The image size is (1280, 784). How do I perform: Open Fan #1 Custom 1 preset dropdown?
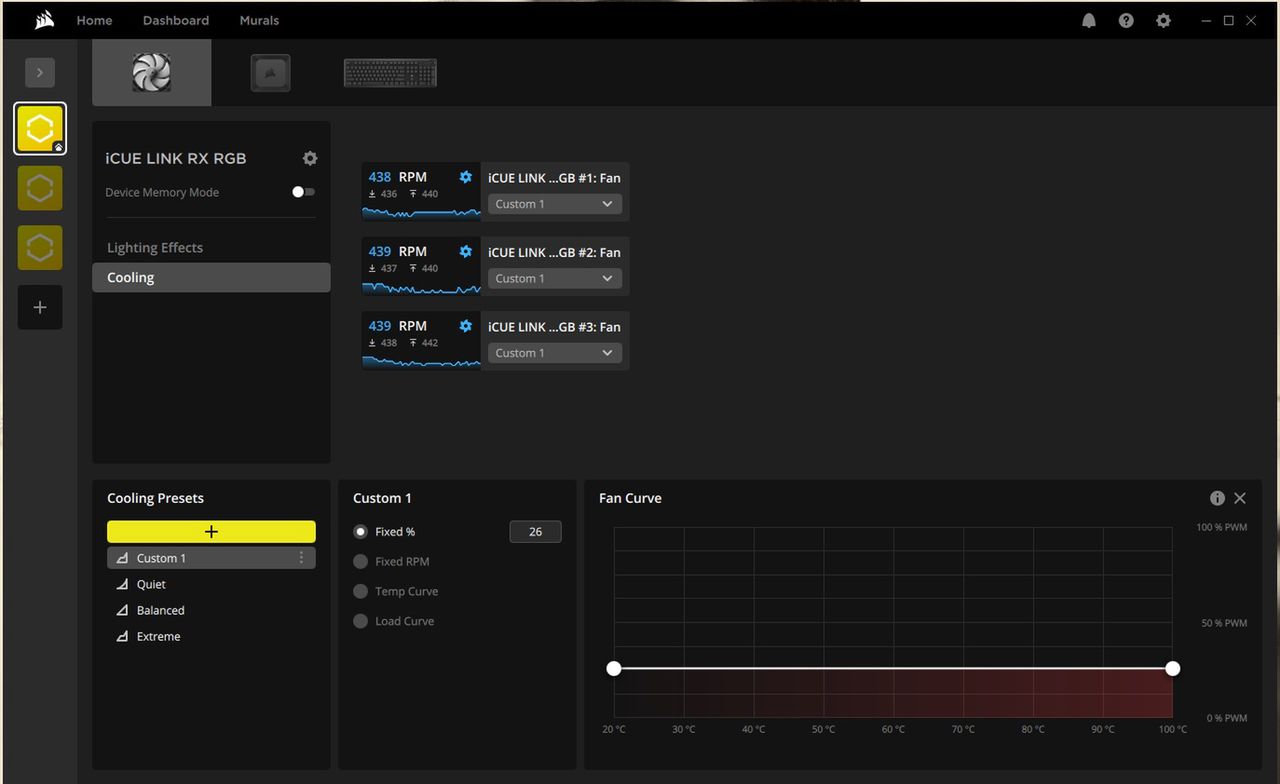coord(555,204)
